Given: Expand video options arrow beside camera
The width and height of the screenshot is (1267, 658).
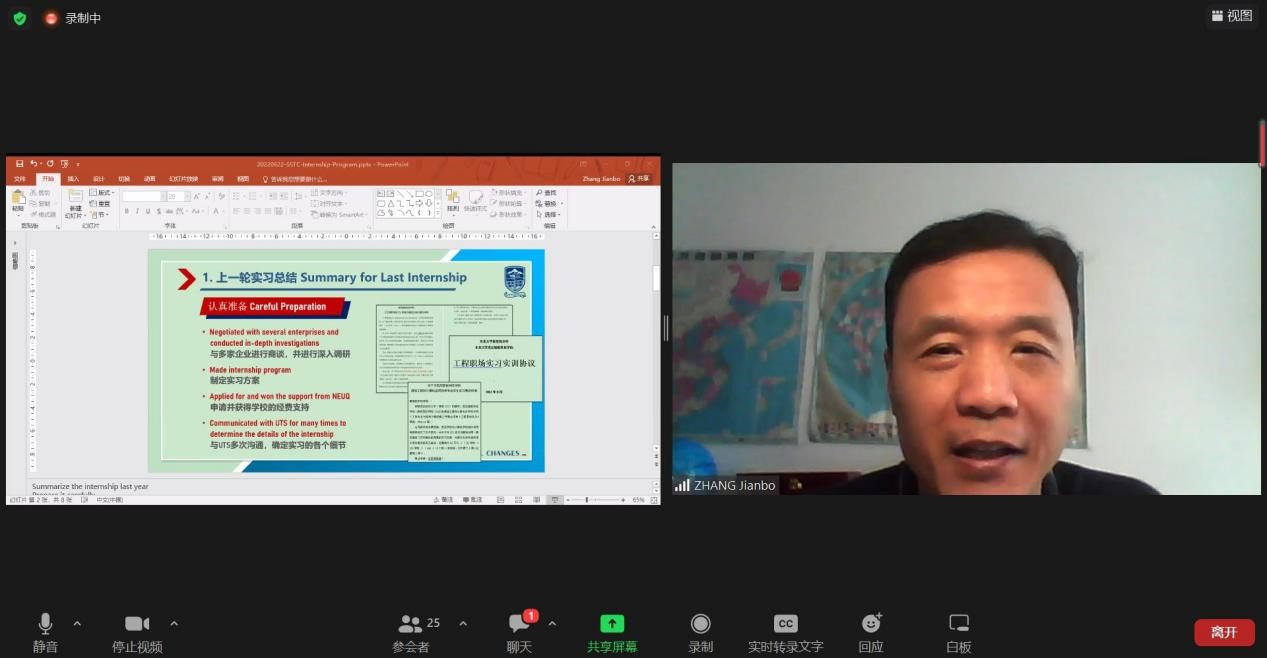Looking at the screenshot, I should [174, 624].
